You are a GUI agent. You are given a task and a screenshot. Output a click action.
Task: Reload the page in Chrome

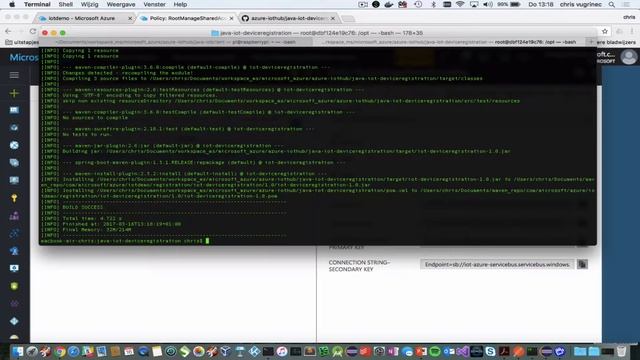click(x=33, y=31)
